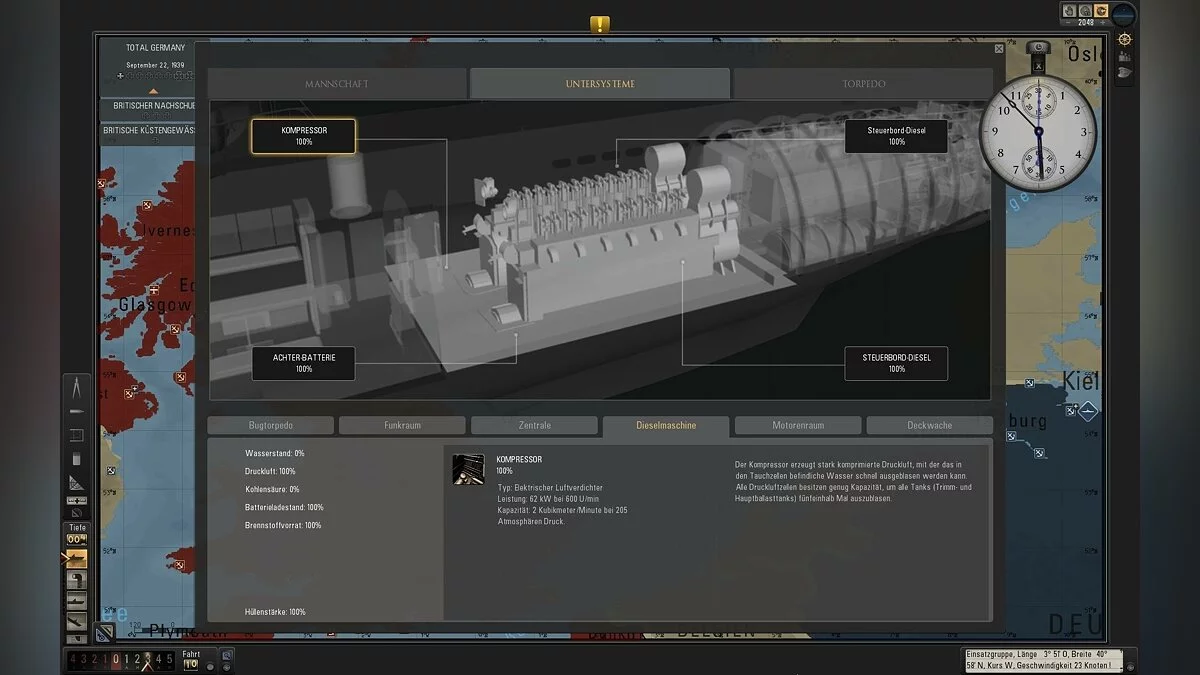Open the Motorenraum compartment tab

tap(797, 426)
